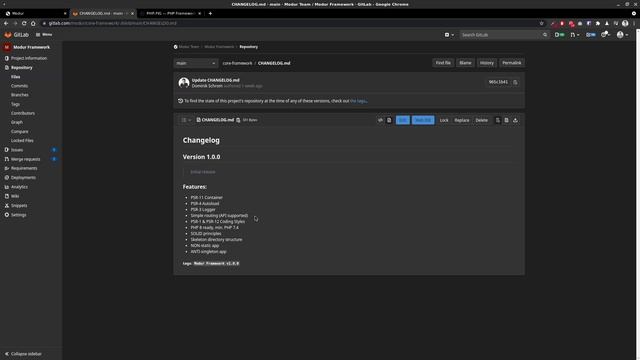
Task: Open the Chrome Extensions puzzle icon
Action: (x=598, y=24)
